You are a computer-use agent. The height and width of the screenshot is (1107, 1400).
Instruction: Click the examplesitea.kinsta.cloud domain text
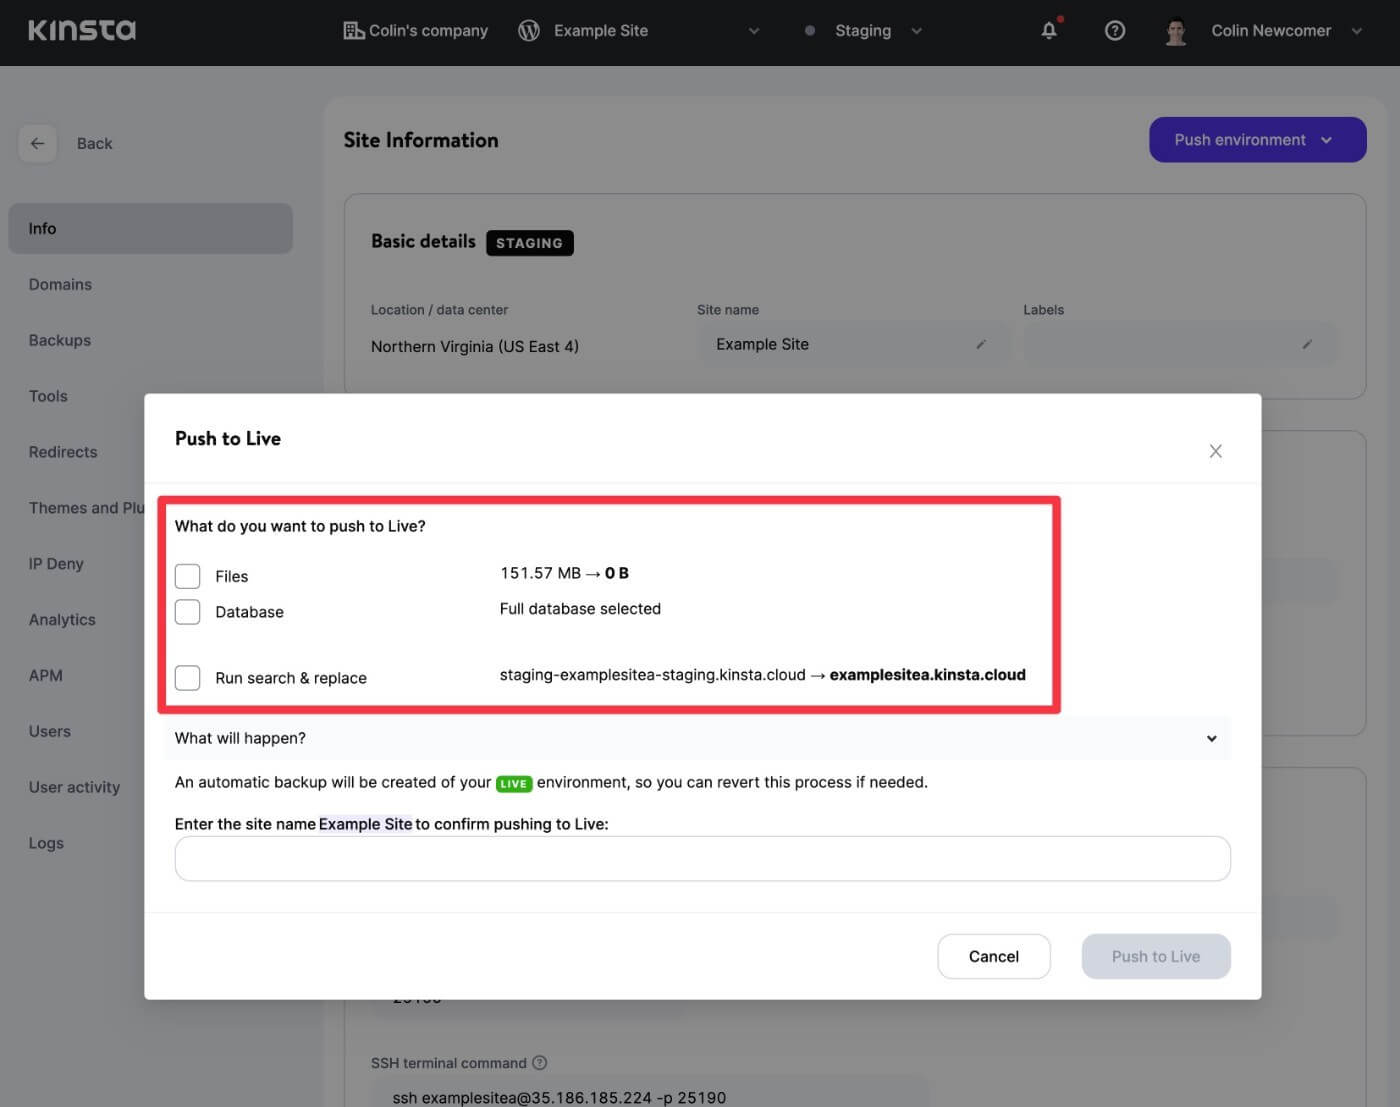pyautogui.click(x=928, y=675)
